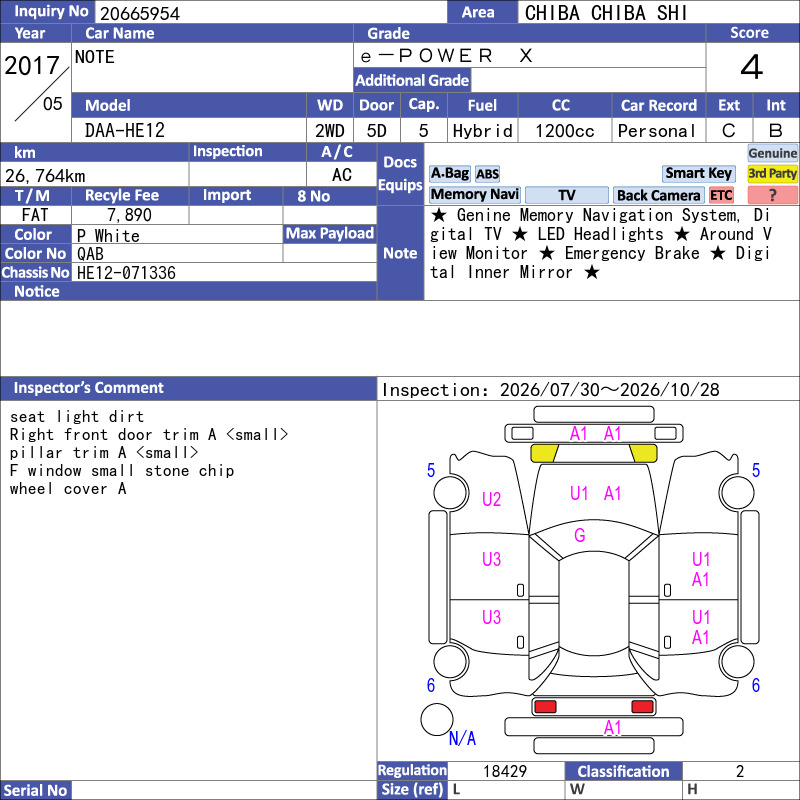Click the U3 mark on the left rear door
800x800 pixels.
click(491, 617)
